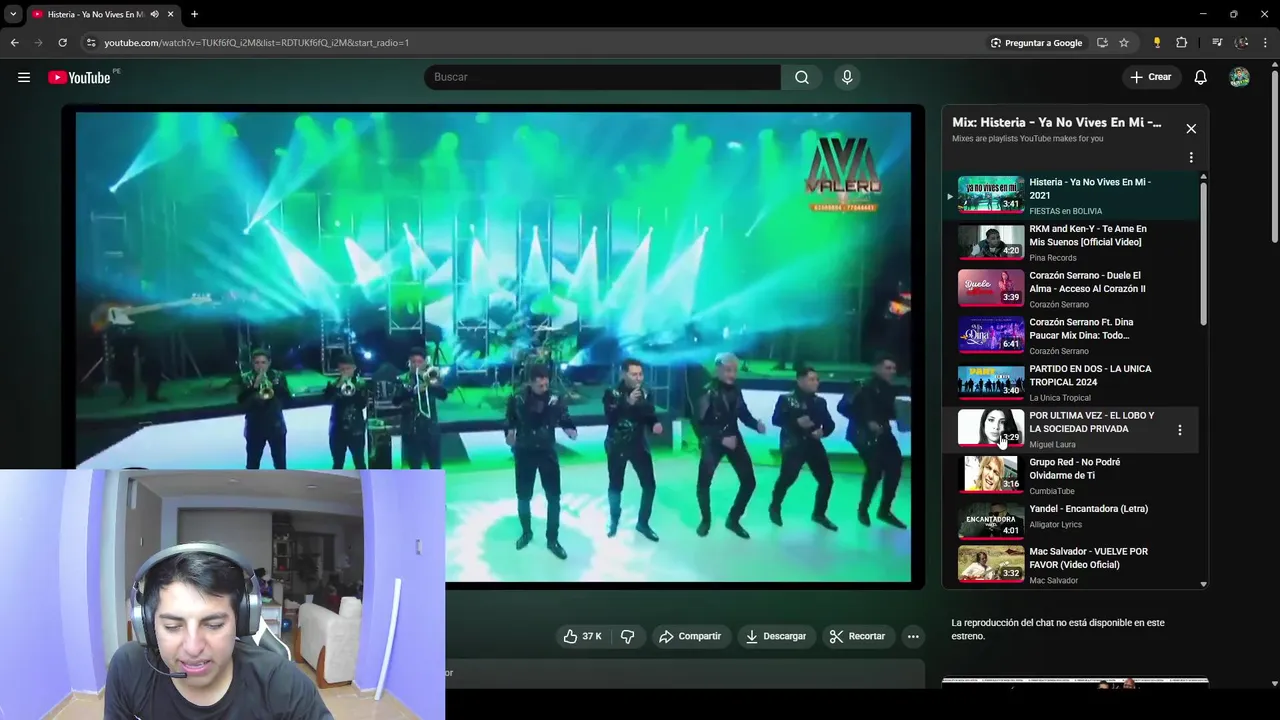Viewport: 1280px width, 720px height.
Task: Click the page vertical scrollbar thumb
Action: [x=1275, y=155]
